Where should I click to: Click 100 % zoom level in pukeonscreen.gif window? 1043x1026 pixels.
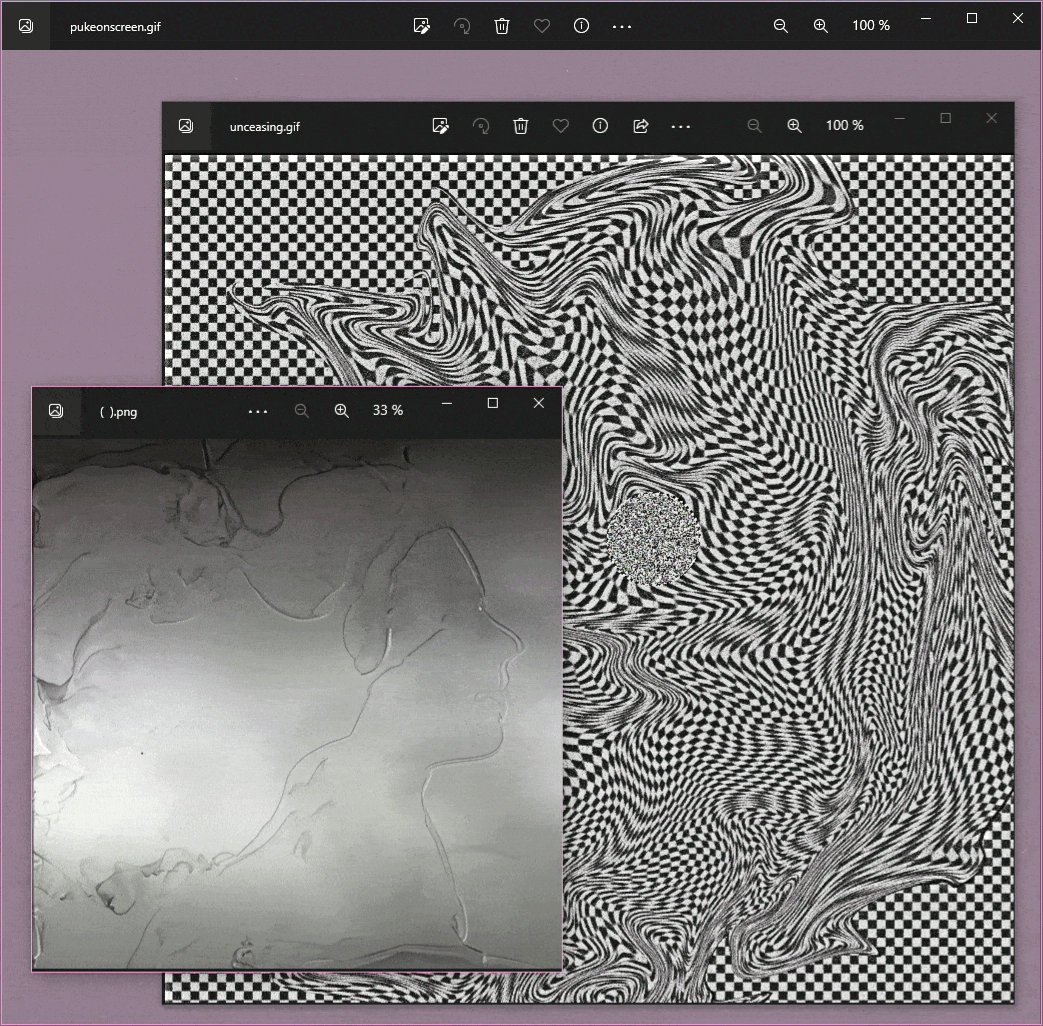pos(871,25)
